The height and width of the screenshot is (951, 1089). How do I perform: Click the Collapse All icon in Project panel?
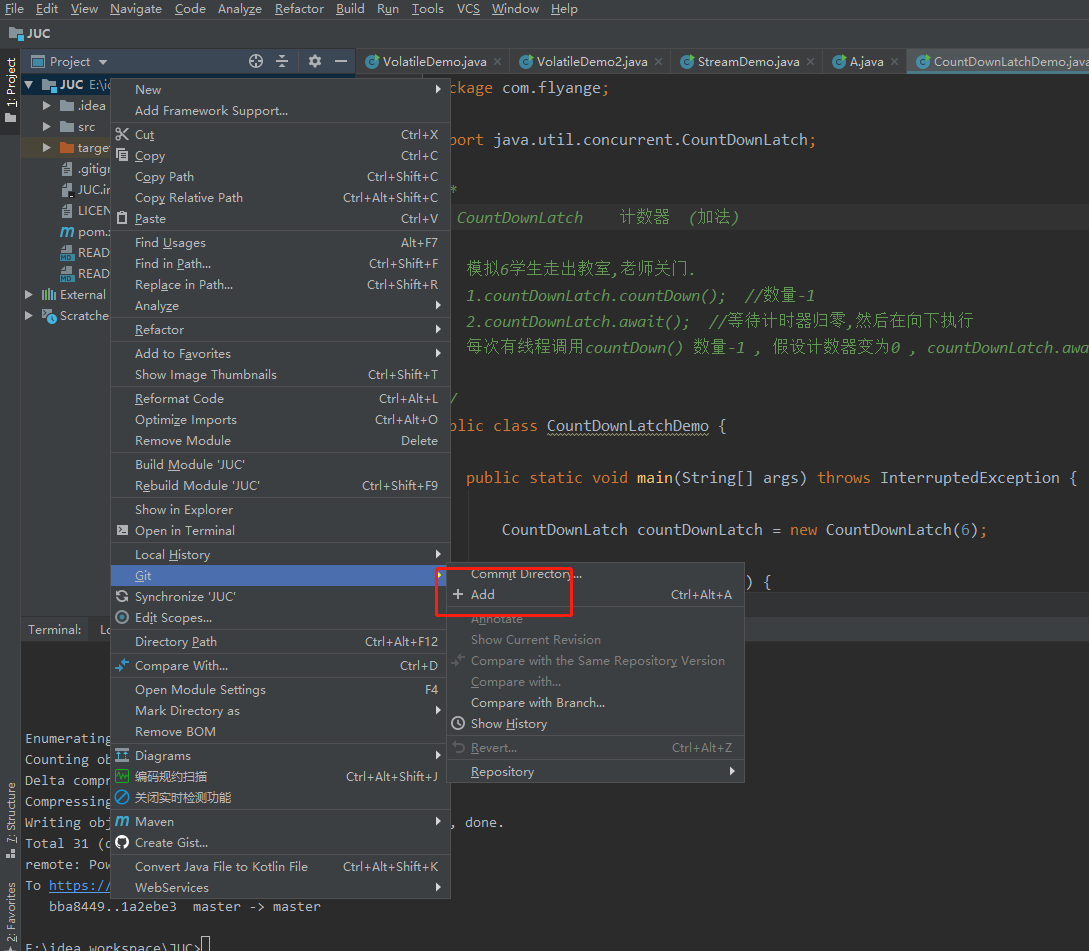pyautogui.click(x=282, y=62)
